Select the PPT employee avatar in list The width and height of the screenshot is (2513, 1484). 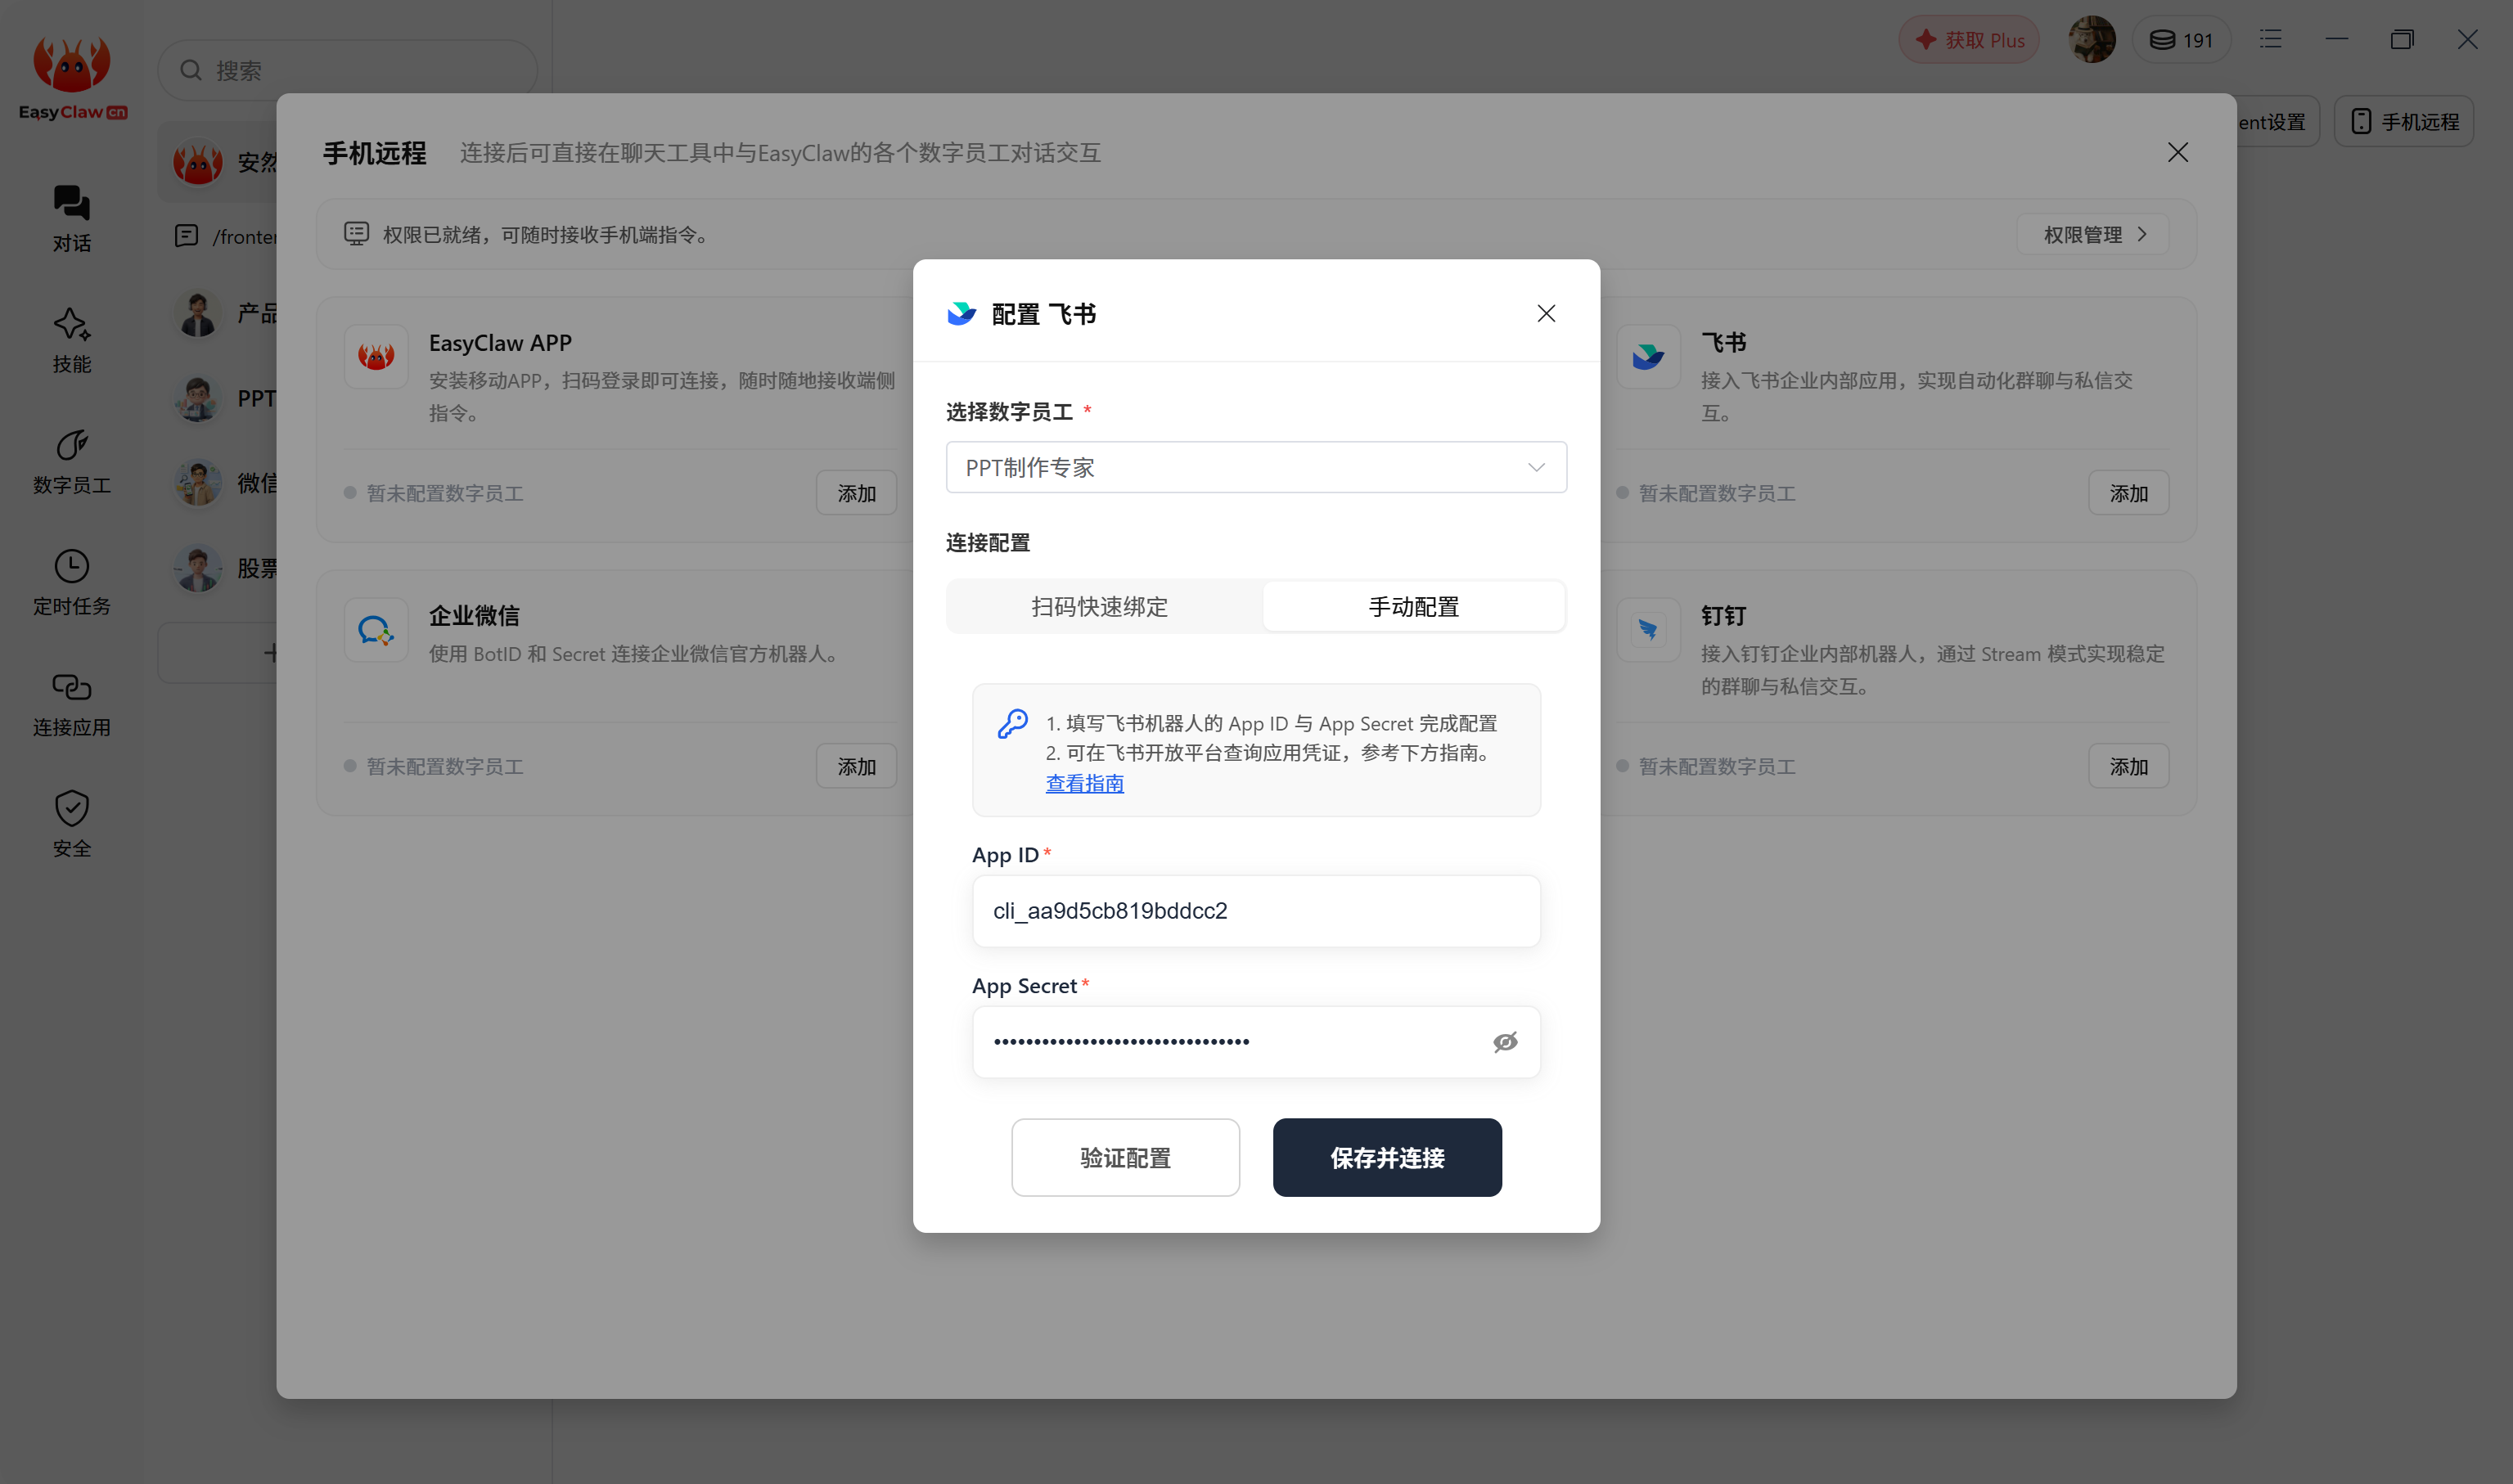pyautogui.click(x=198, y=399)
